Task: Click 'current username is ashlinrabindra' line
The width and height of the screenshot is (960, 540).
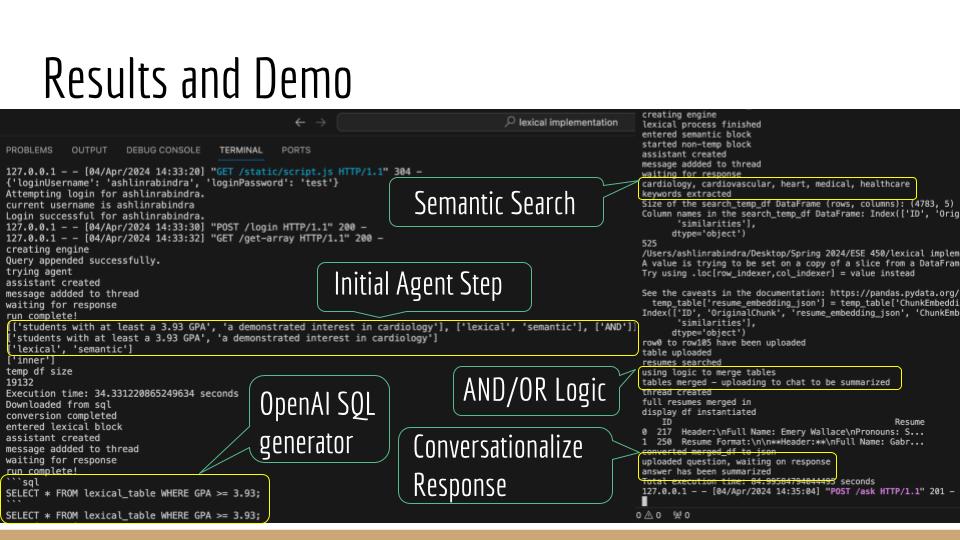Action: (x=100, y=205)
